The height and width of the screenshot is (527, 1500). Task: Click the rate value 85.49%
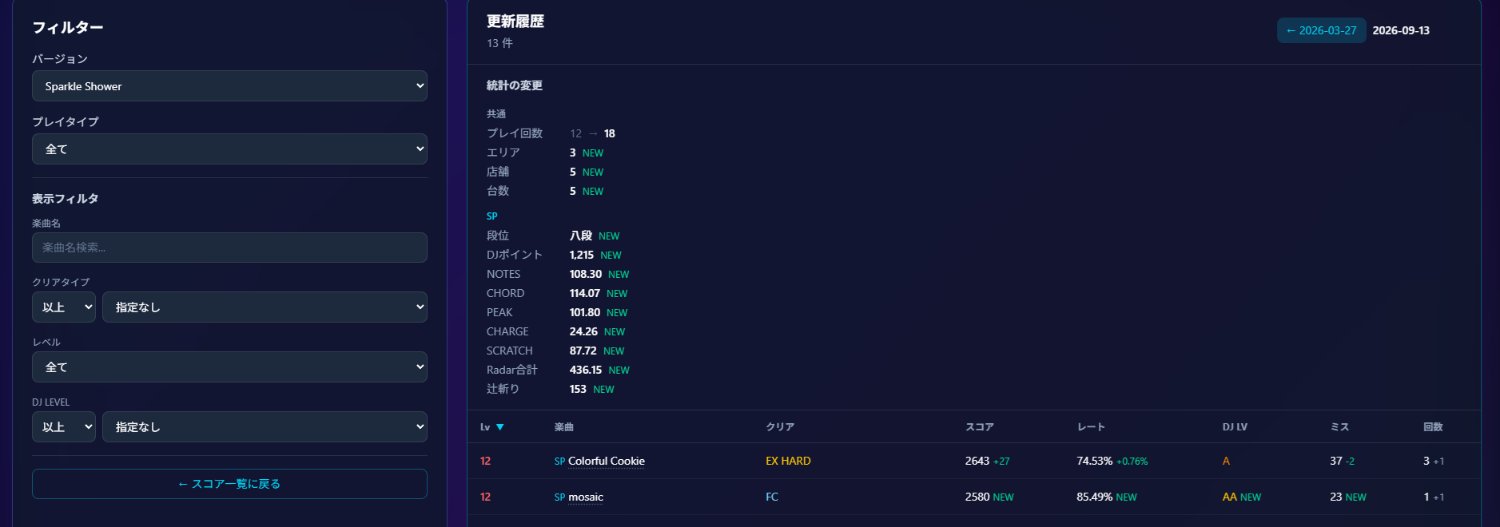(1095, 497)
